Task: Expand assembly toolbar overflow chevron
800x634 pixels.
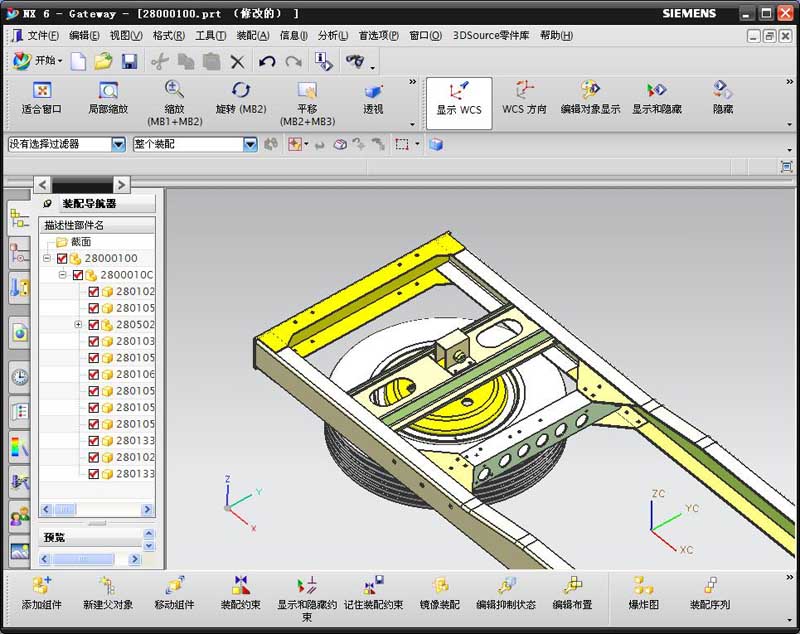Action: coord(790,577)
